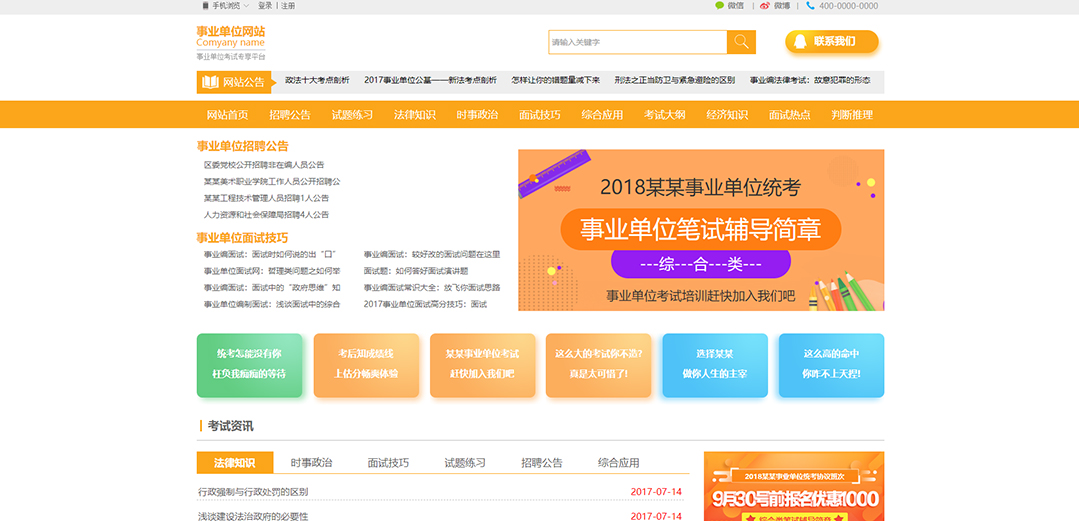1079x521 pixels.
Task: Expand the 手机浏览 dropdown arrow
Action: (247, 6)
